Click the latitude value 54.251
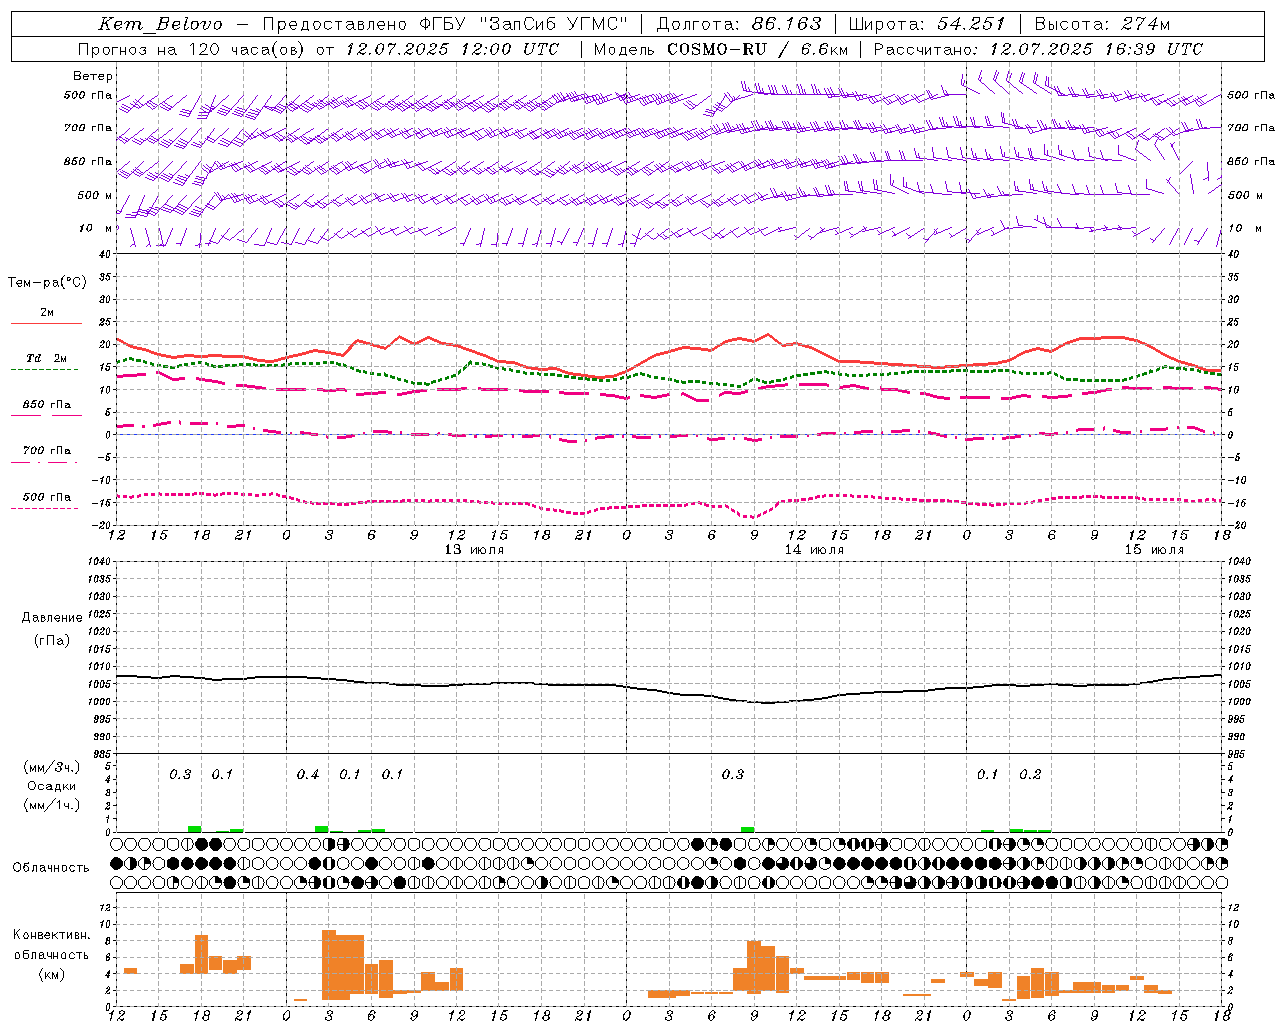Image resolution: width=1280 pixels, height=1024 pixels. point(971,24)
